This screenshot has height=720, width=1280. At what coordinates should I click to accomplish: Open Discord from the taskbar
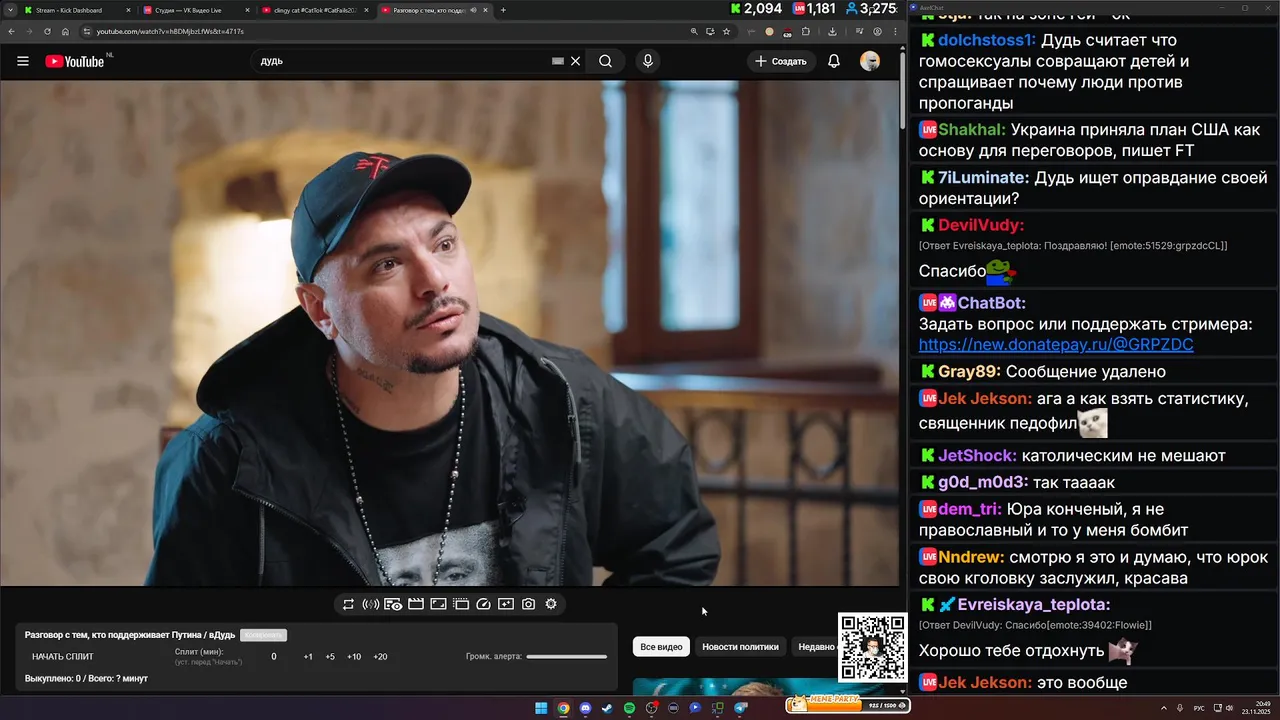[x=585, y=708]
